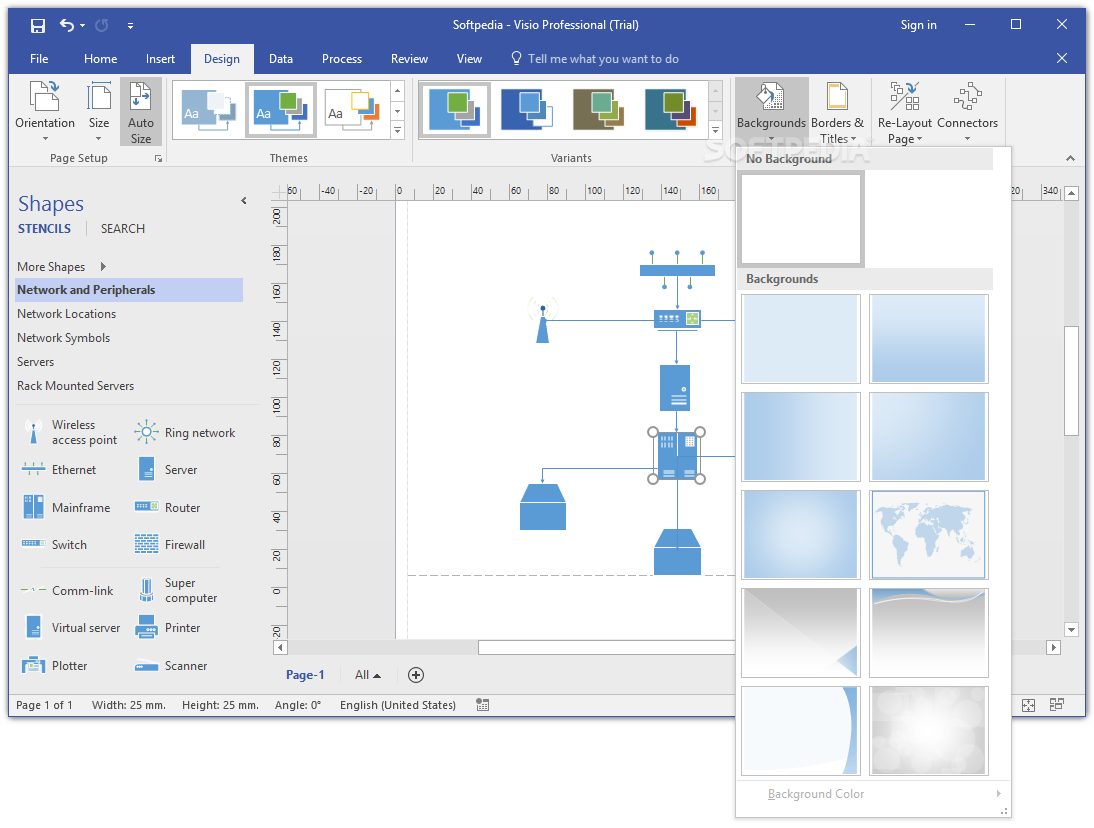The width and height of the screenshot is (1094, 828).
Task: Pick the Server shape
Action: [167, 470]
